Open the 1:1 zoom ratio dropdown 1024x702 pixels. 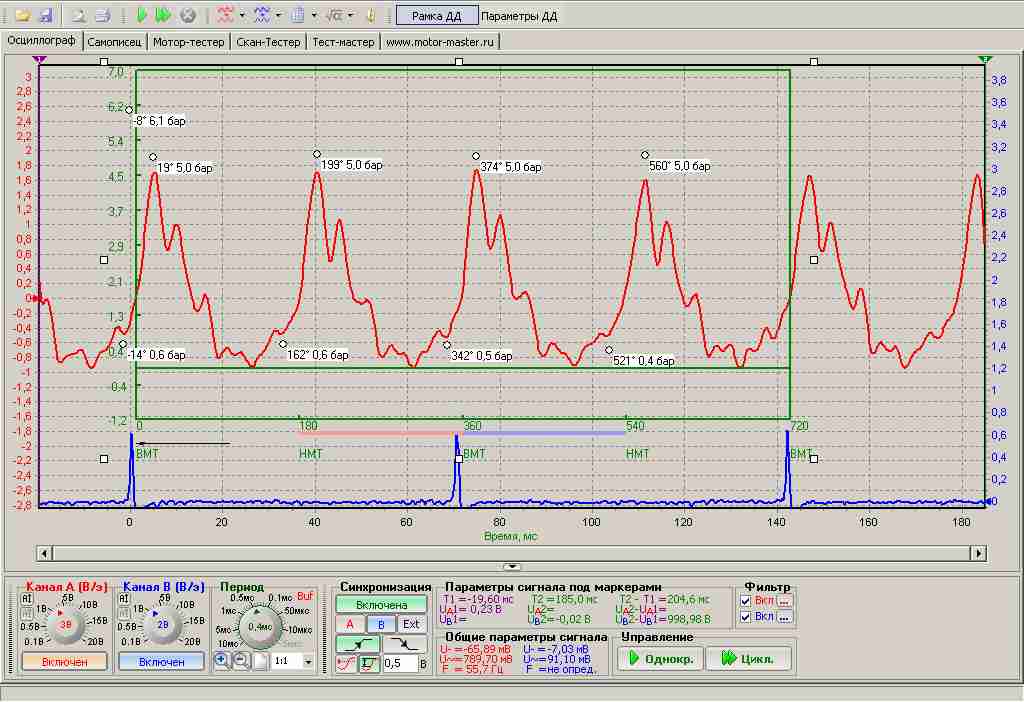click(308, 662)
